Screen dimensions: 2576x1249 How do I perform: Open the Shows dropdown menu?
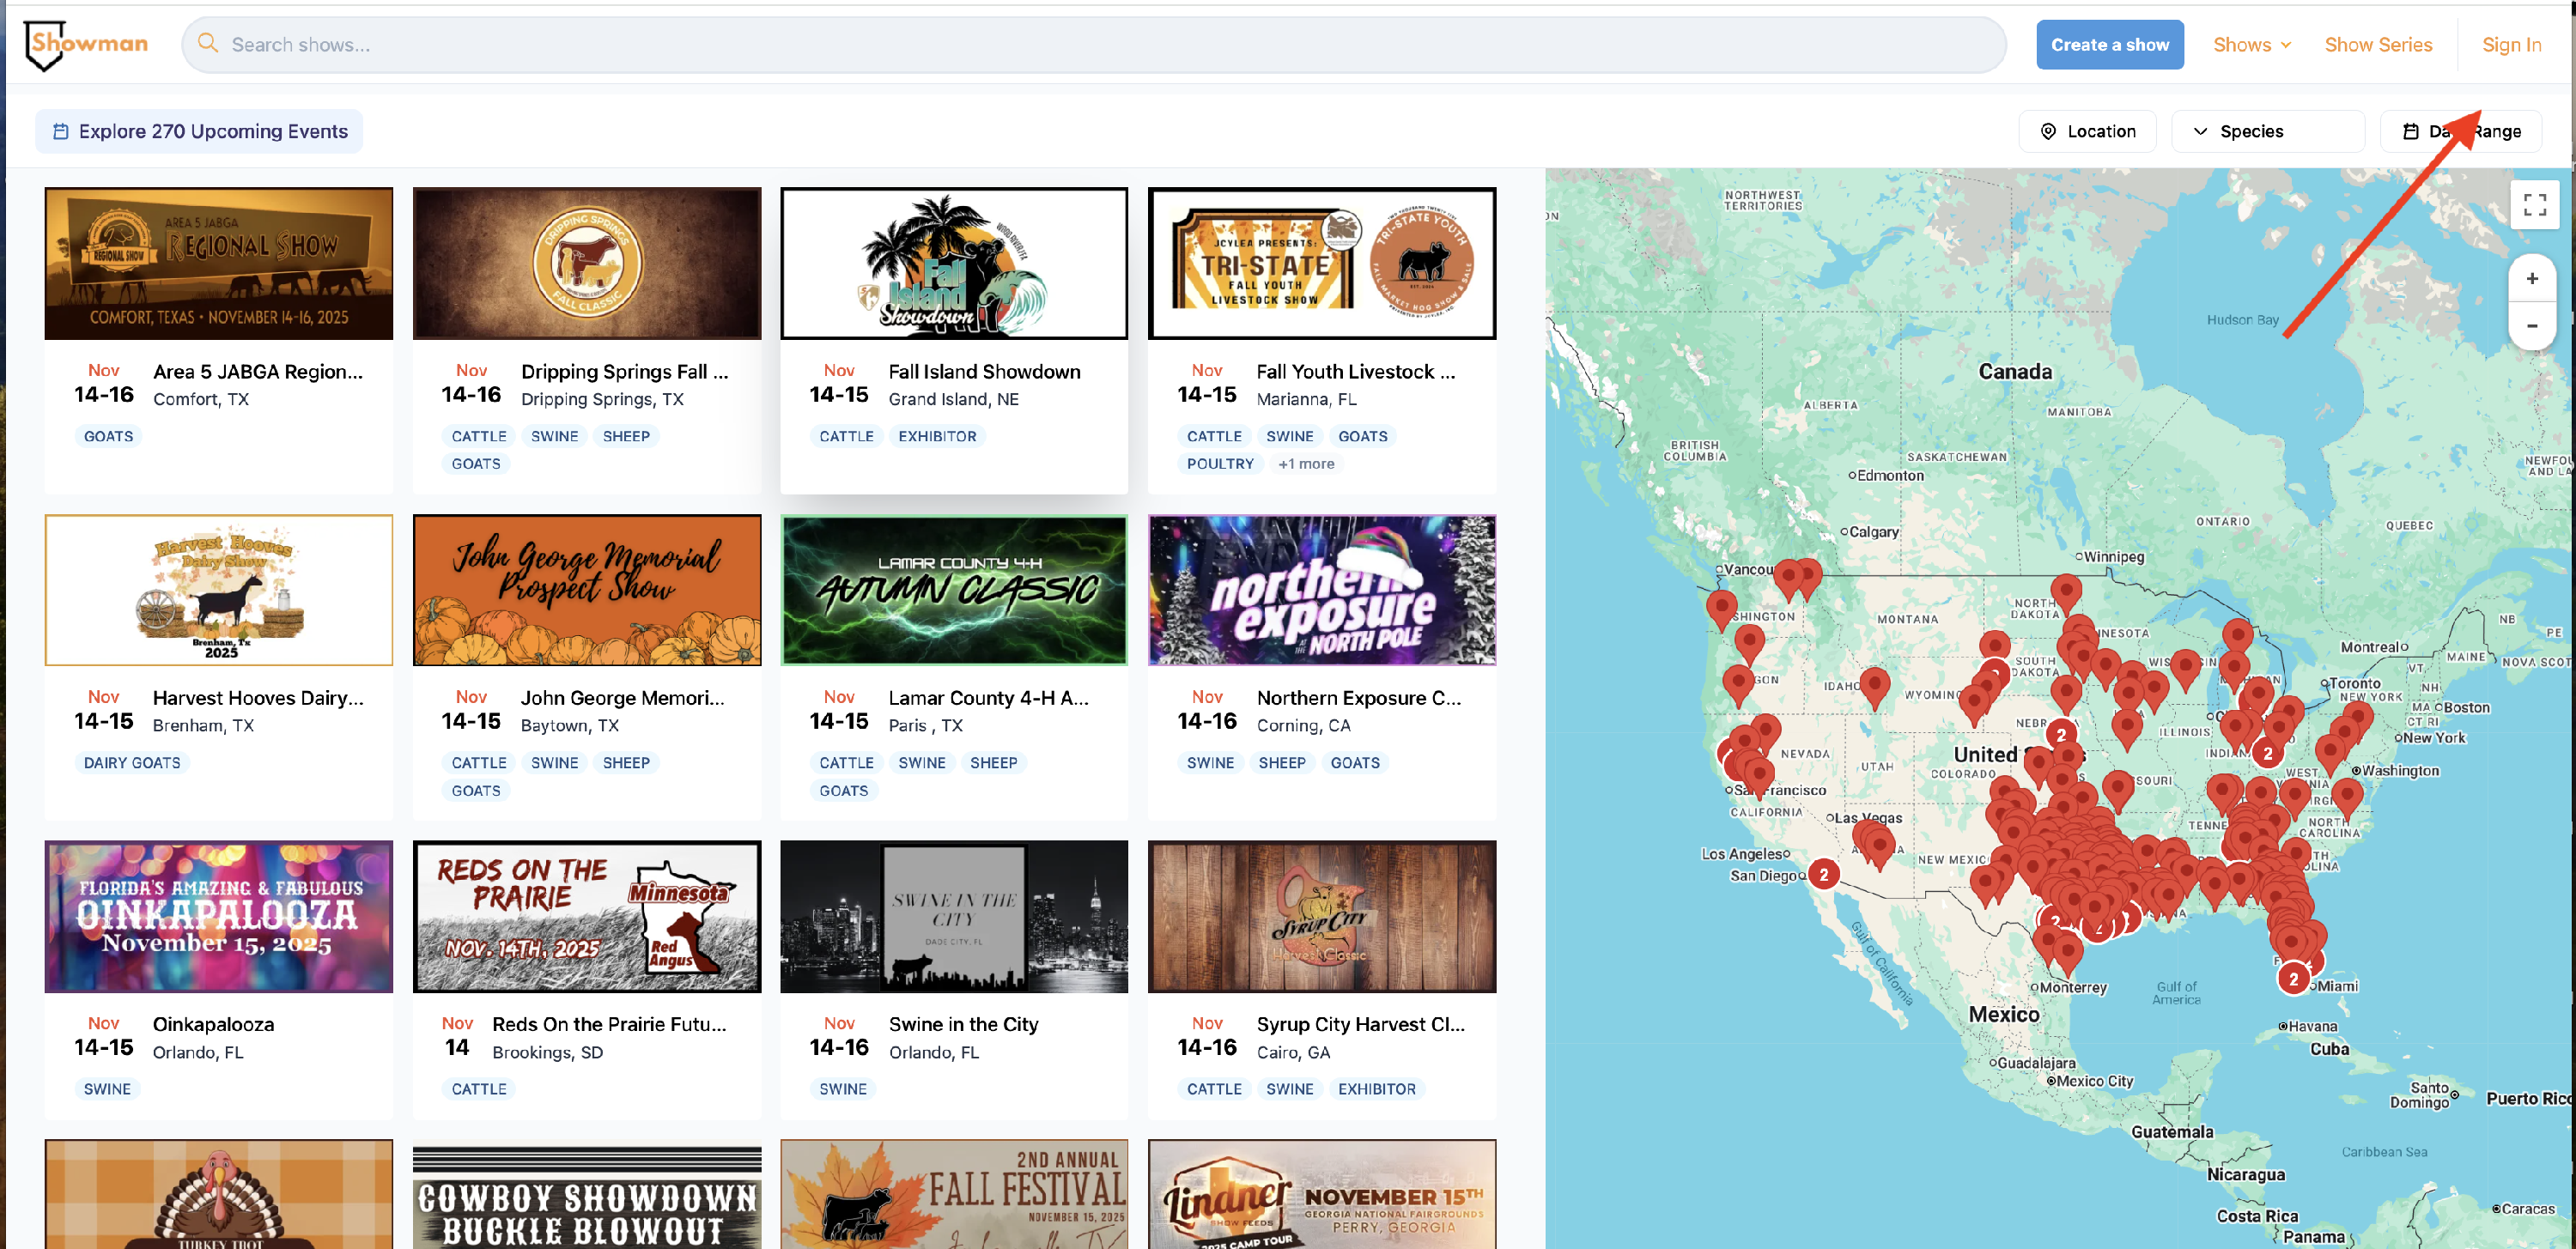tap(2251, 45)
